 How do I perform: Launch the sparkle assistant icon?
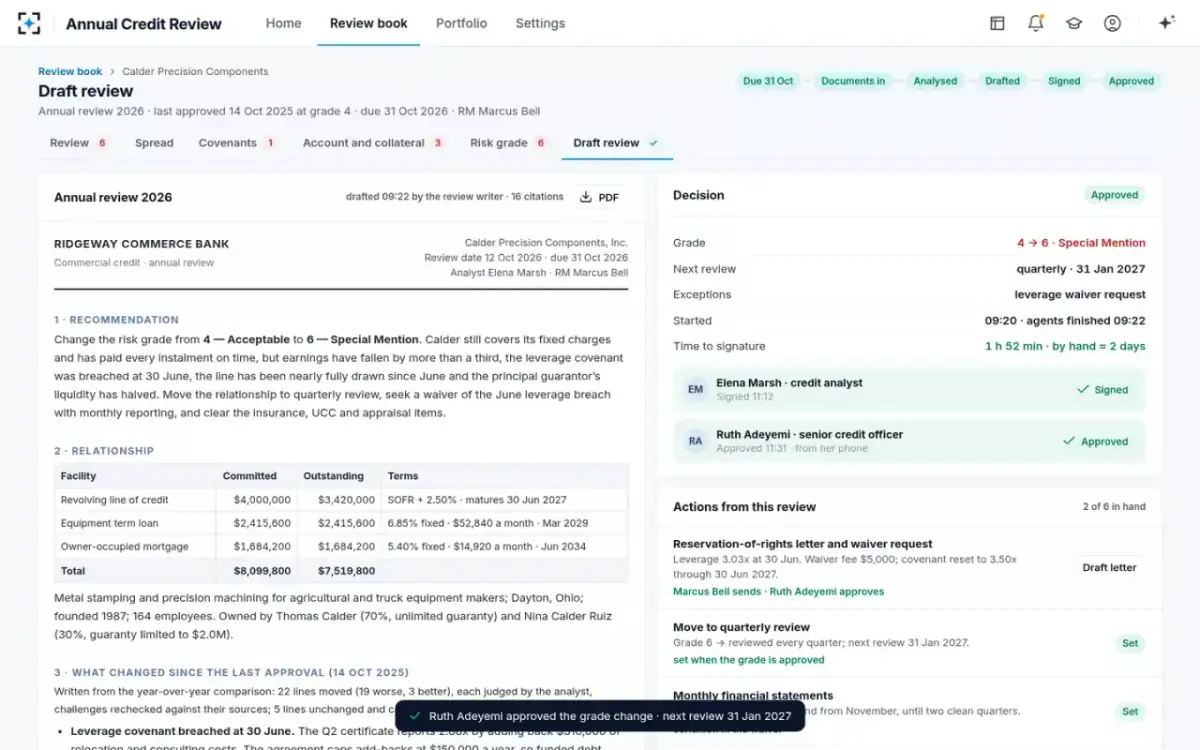pos(1166,23)
